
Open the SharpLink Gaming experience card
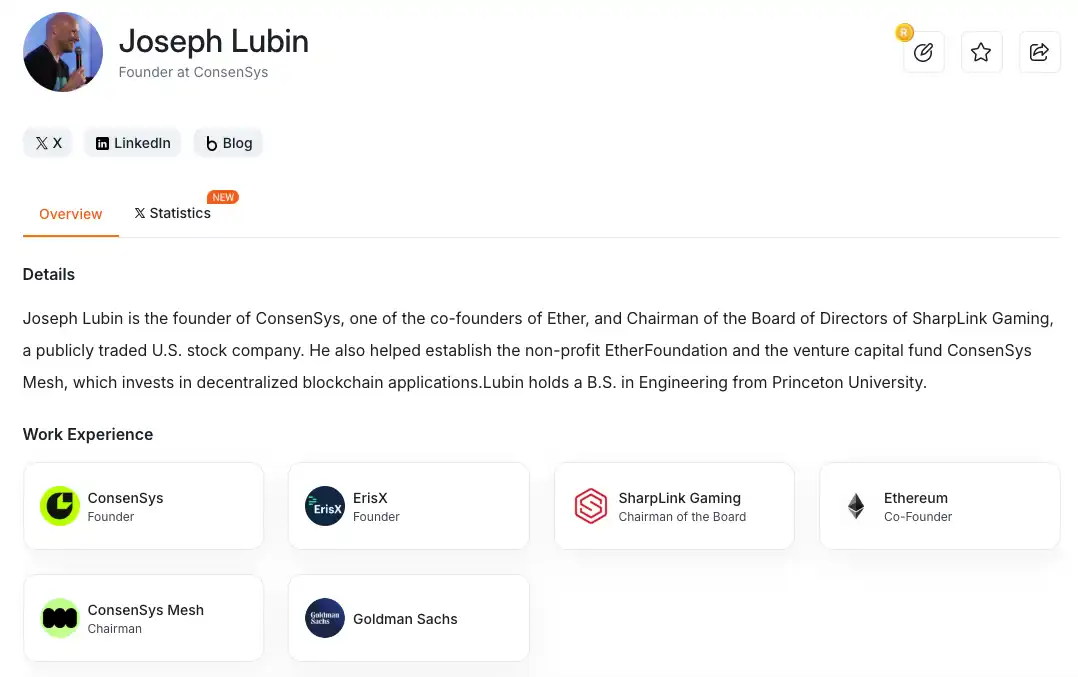[x=673, y=506]
